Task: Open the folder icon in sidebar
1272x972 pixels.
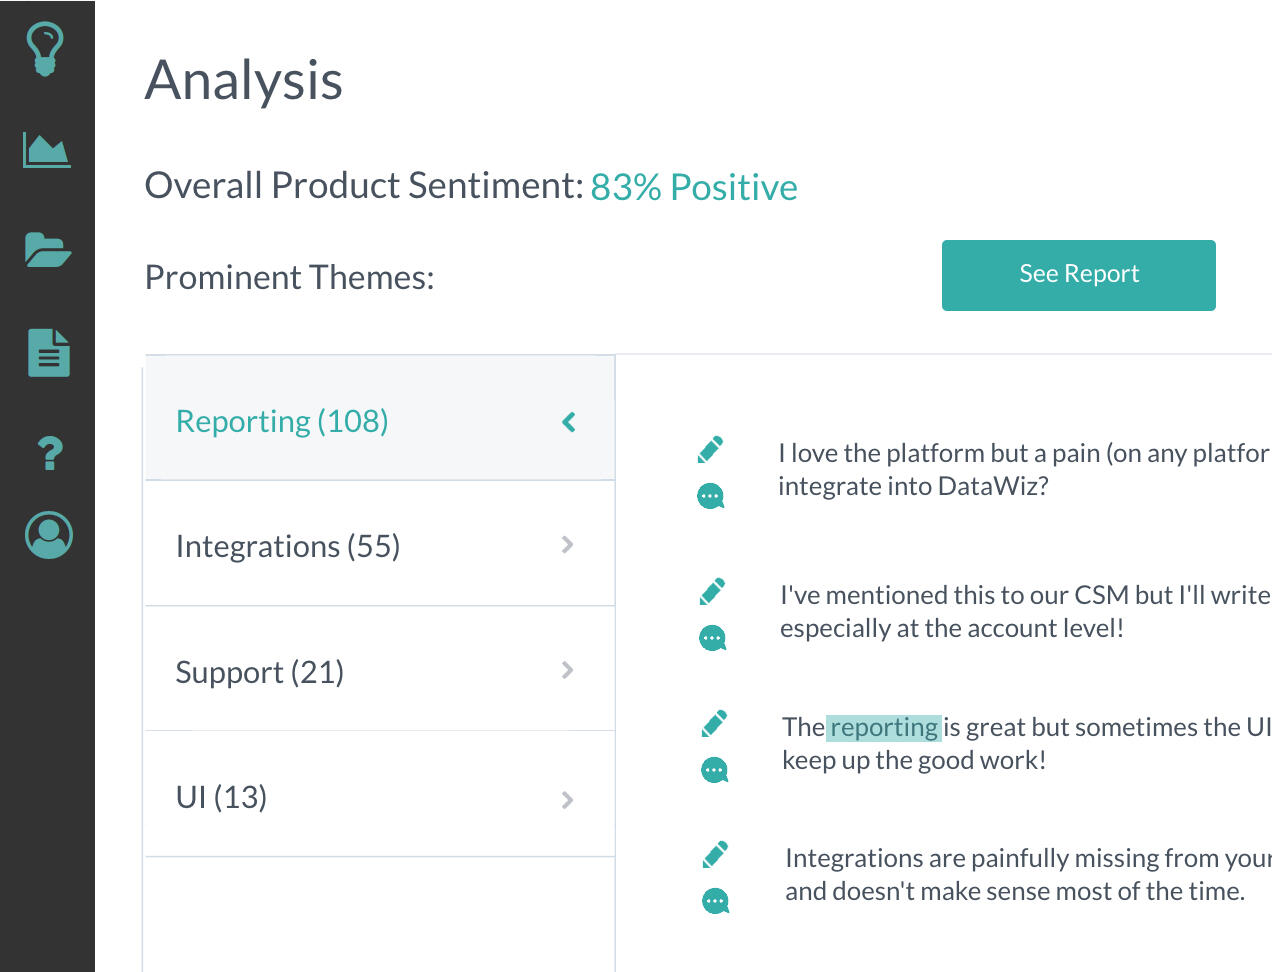Action: pyautogui.click(x=47, y=249)
